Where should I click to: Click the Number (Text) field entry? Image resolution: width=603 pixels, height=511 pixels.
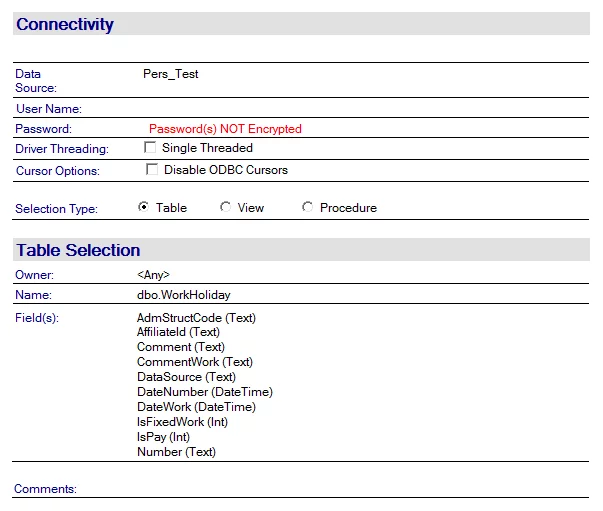176,452
